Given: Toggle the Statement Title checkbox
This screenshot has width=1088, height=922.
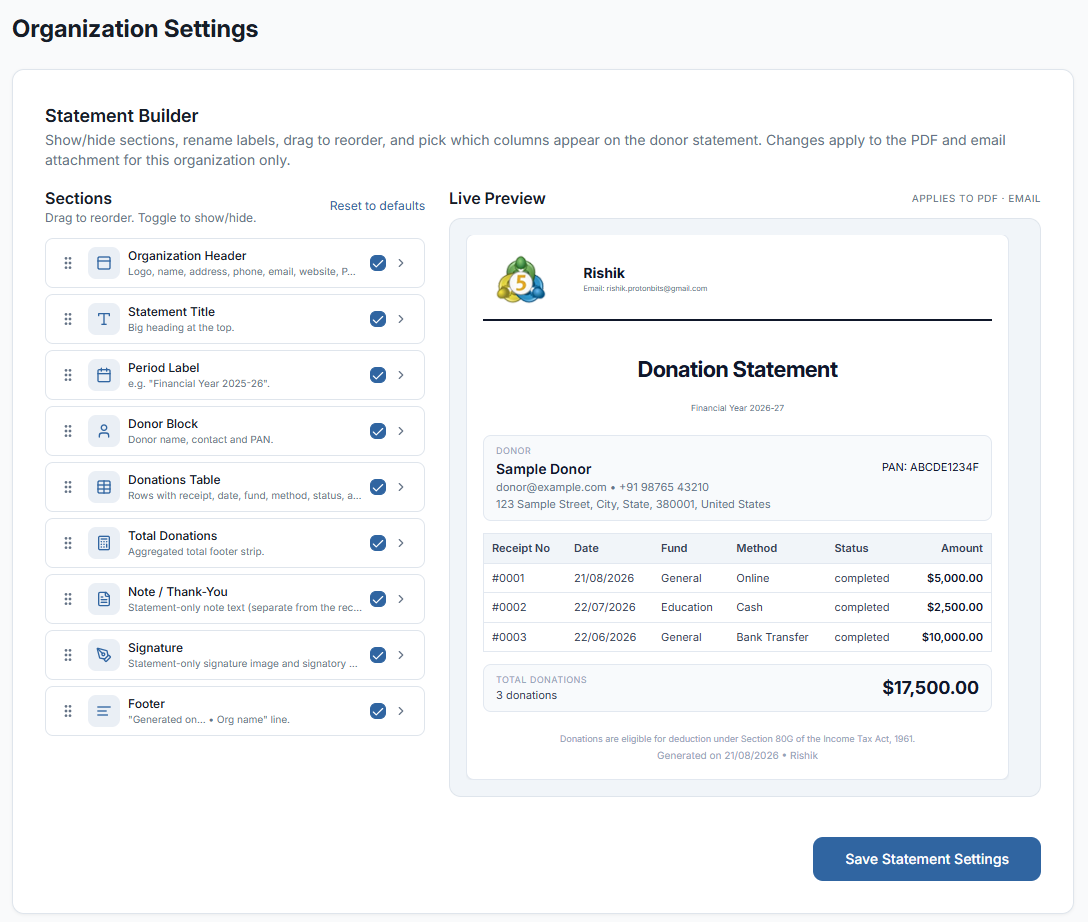Looking at the screenshot, I should (377, 319).
